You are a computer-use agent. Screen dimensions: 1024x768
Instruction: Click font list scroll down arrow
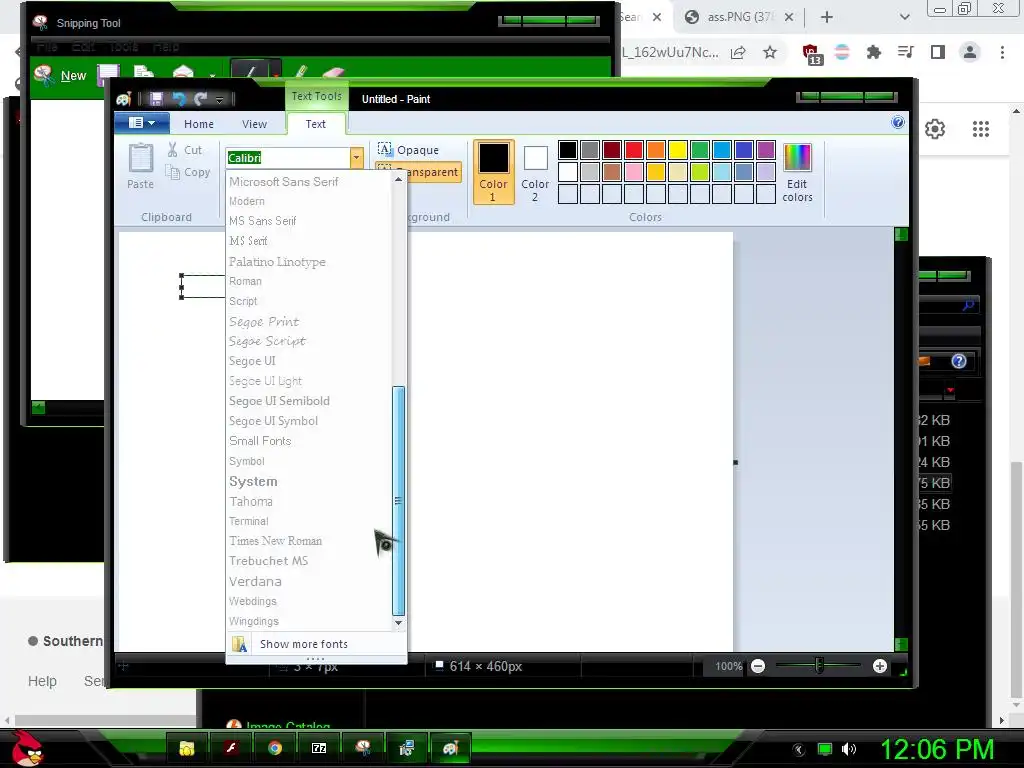(x=398, y=623)
